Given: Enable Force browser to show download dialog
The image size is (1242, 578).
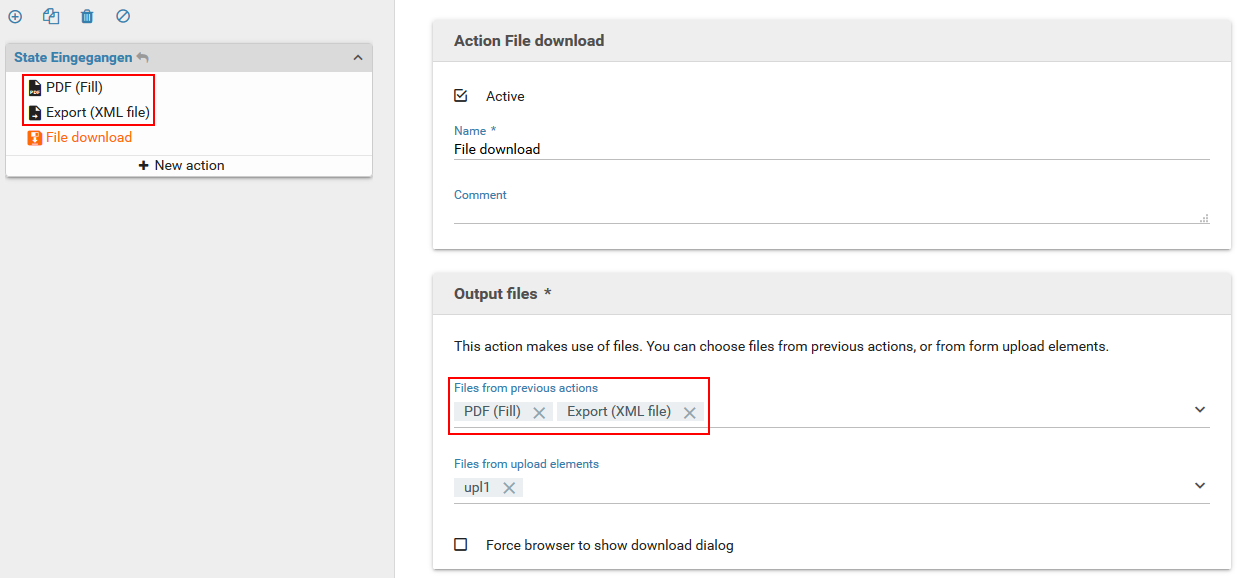Looking at the screenshot, I should point(461,545).
